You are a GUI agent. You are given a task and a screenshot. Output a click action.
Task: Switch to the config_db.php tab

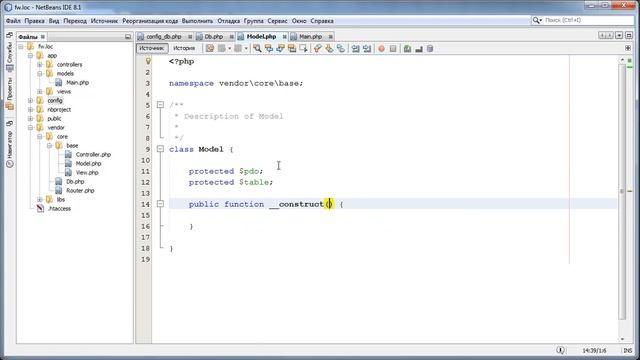coord(164,37)
